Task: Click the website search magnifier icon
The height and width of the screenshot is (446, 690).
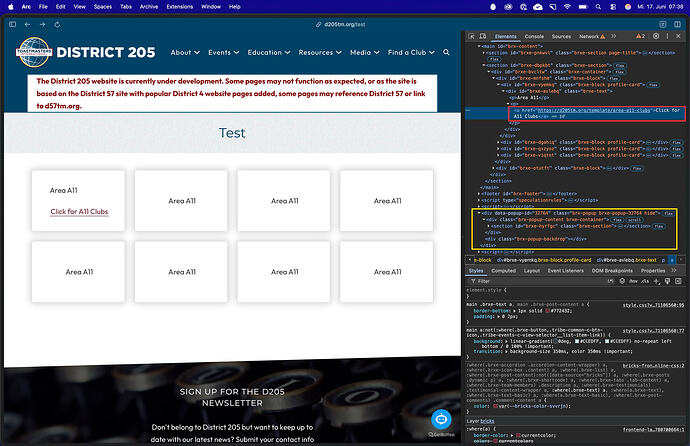Action: tap(446, 52)
